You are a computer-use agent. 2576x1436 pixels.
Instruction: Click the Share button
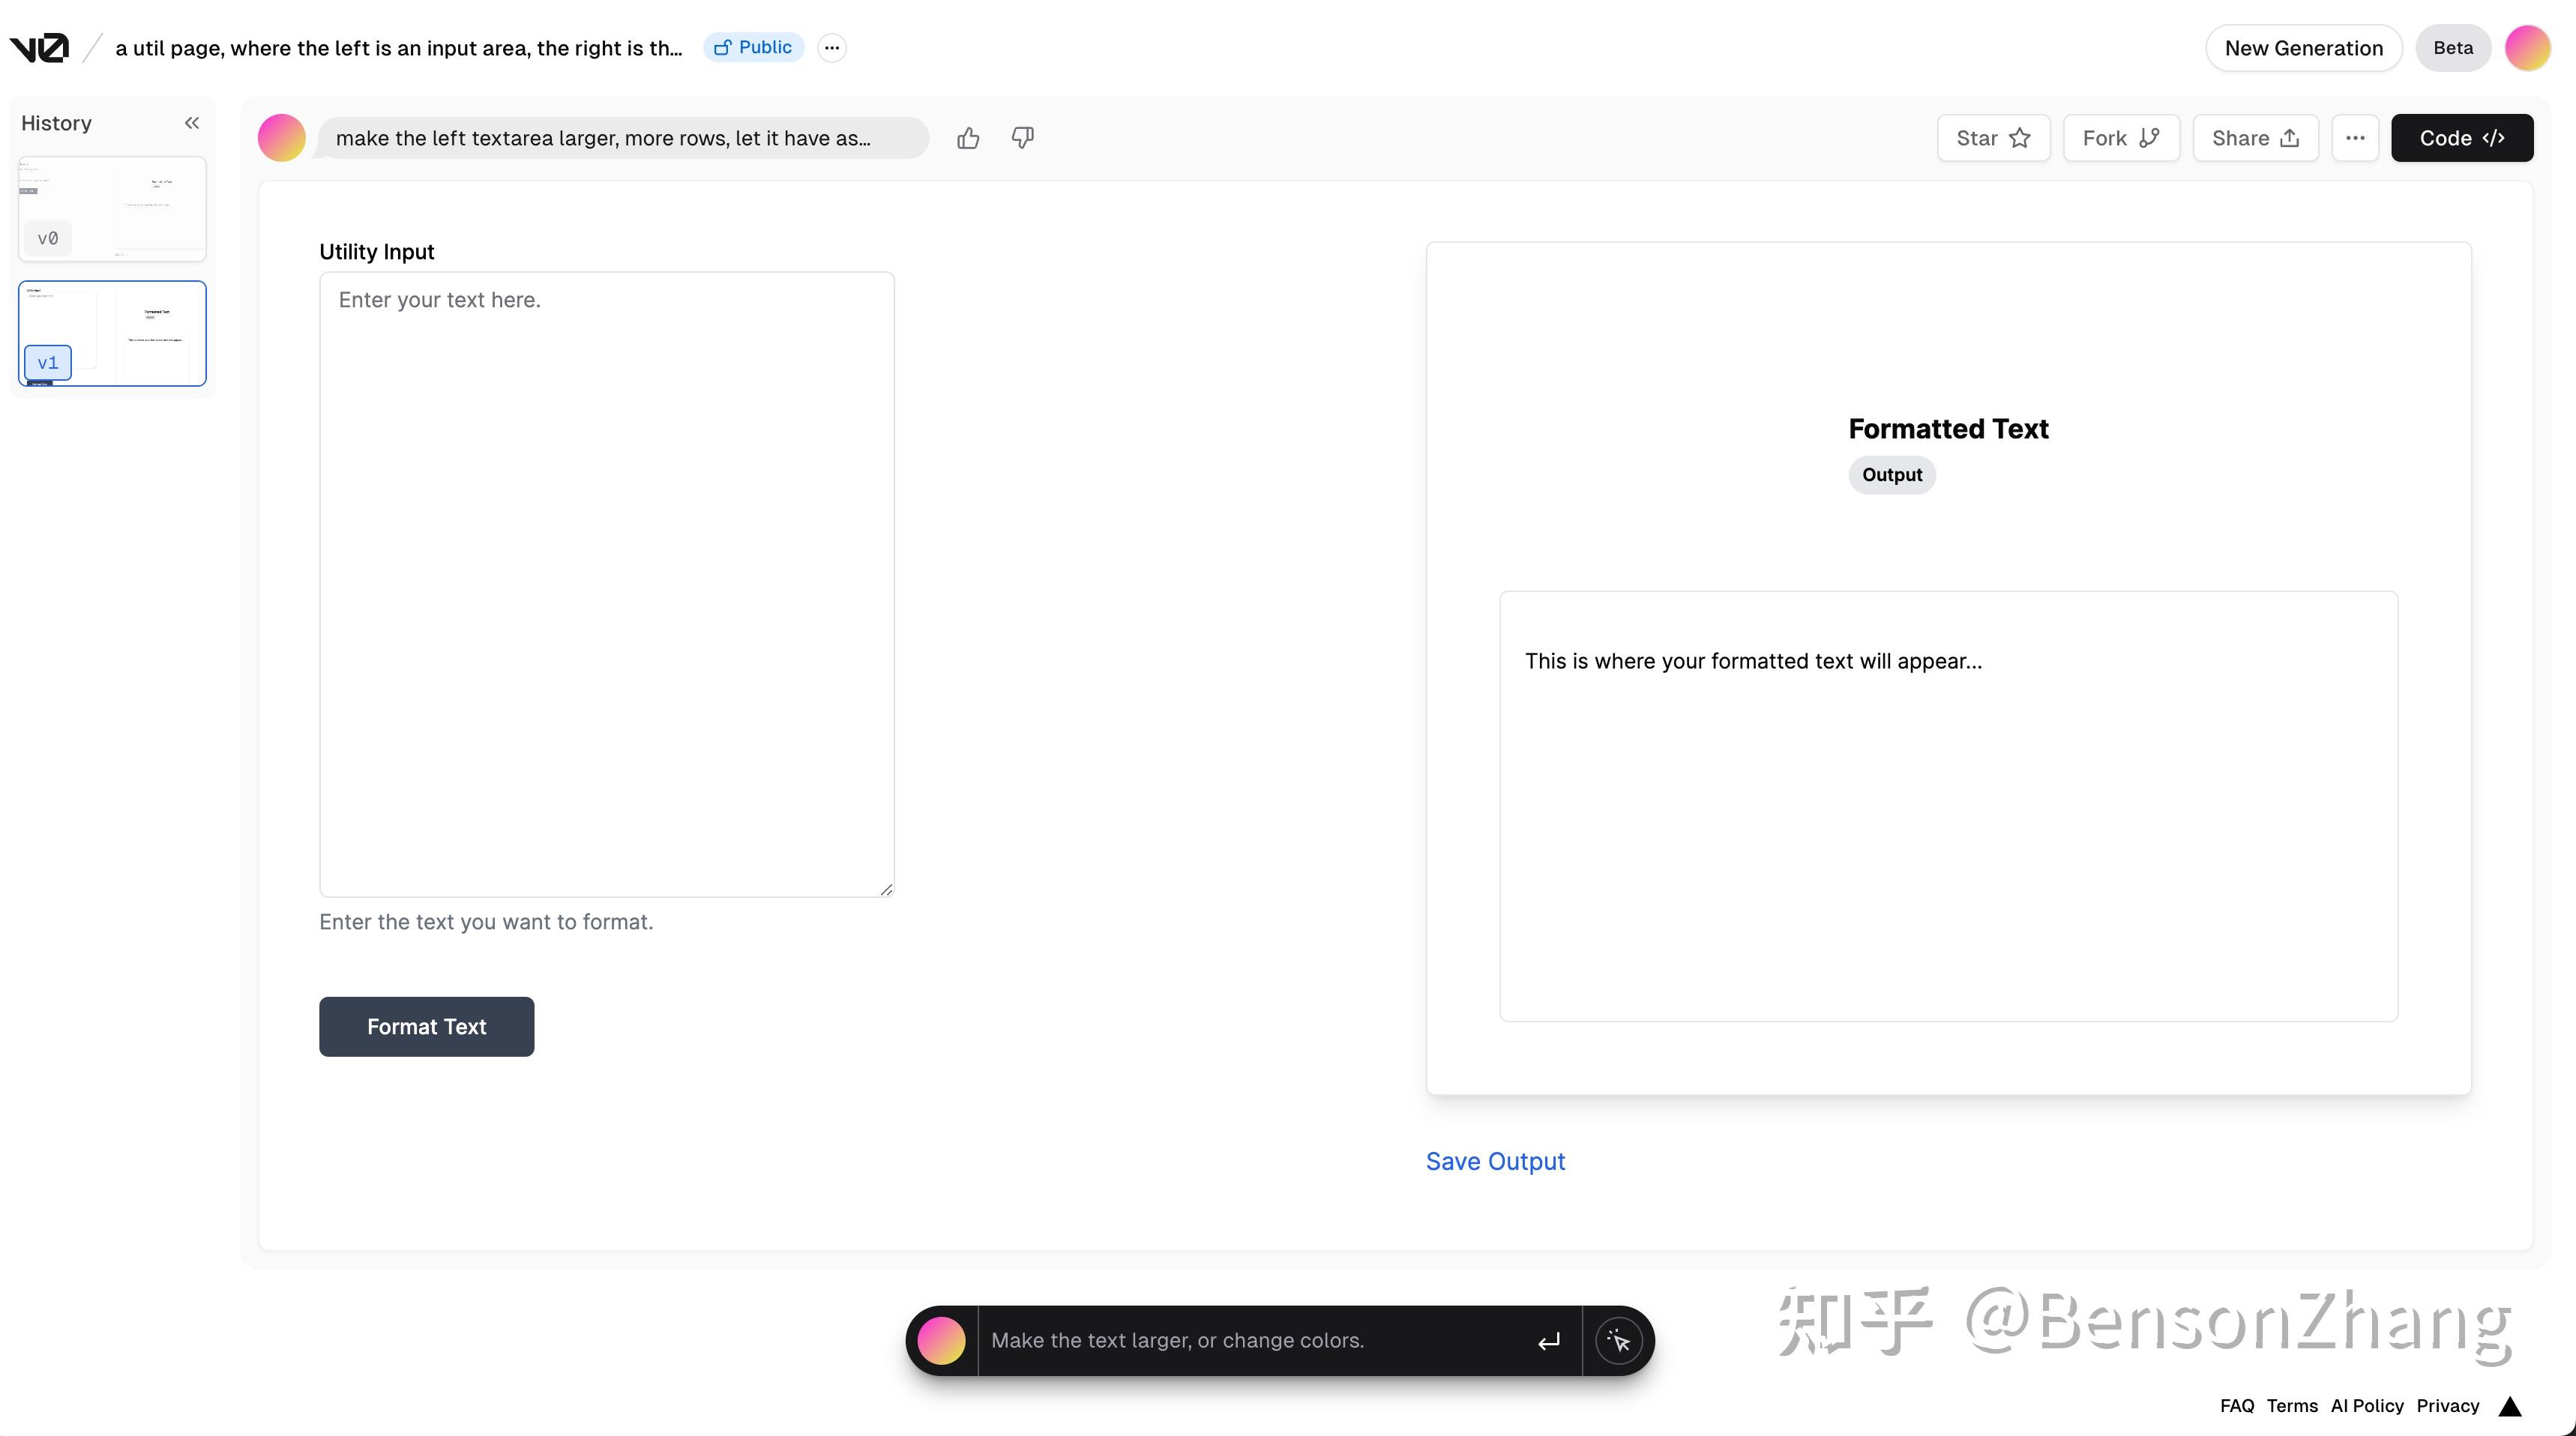click(2254, 138)
